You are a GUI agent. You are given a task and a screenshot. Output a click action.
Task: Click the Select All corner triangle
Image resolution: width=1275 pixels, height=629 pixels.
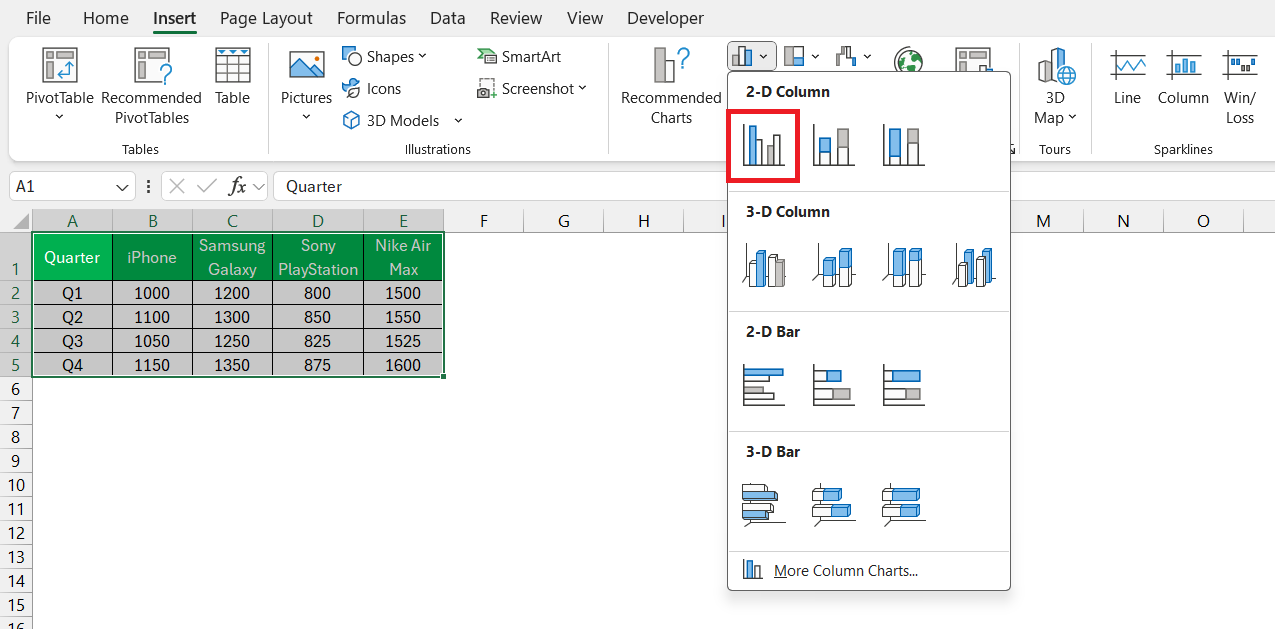(x=20, y=221)
